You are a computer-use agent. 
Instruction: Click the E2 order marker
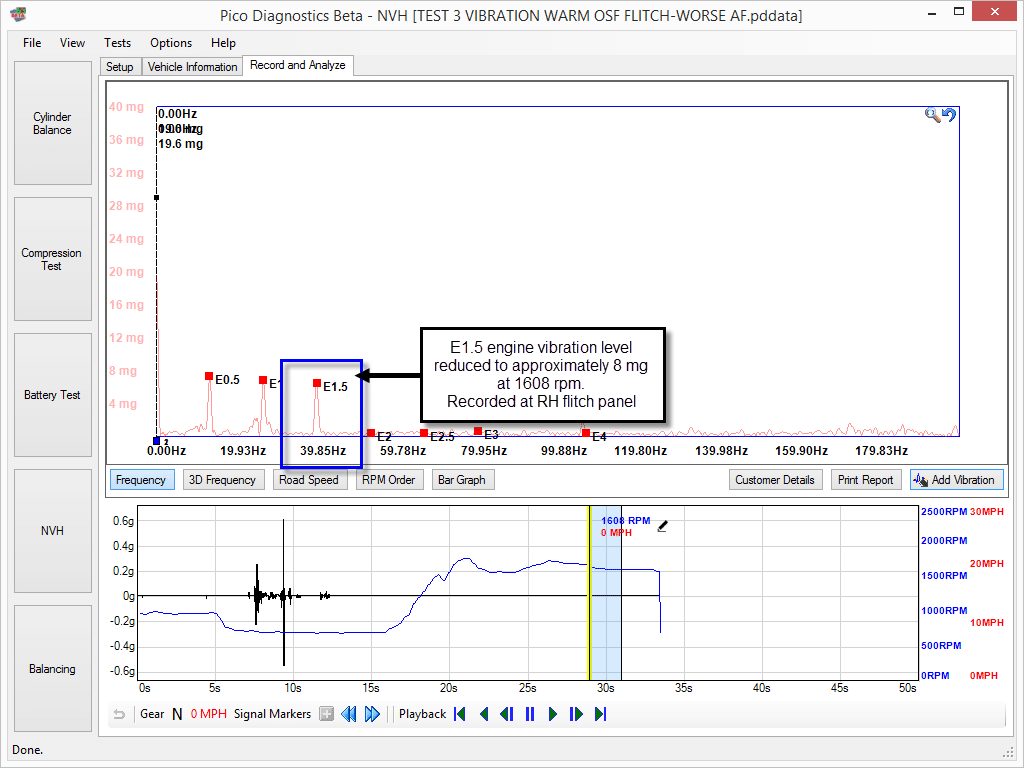(x=371, y=433)
